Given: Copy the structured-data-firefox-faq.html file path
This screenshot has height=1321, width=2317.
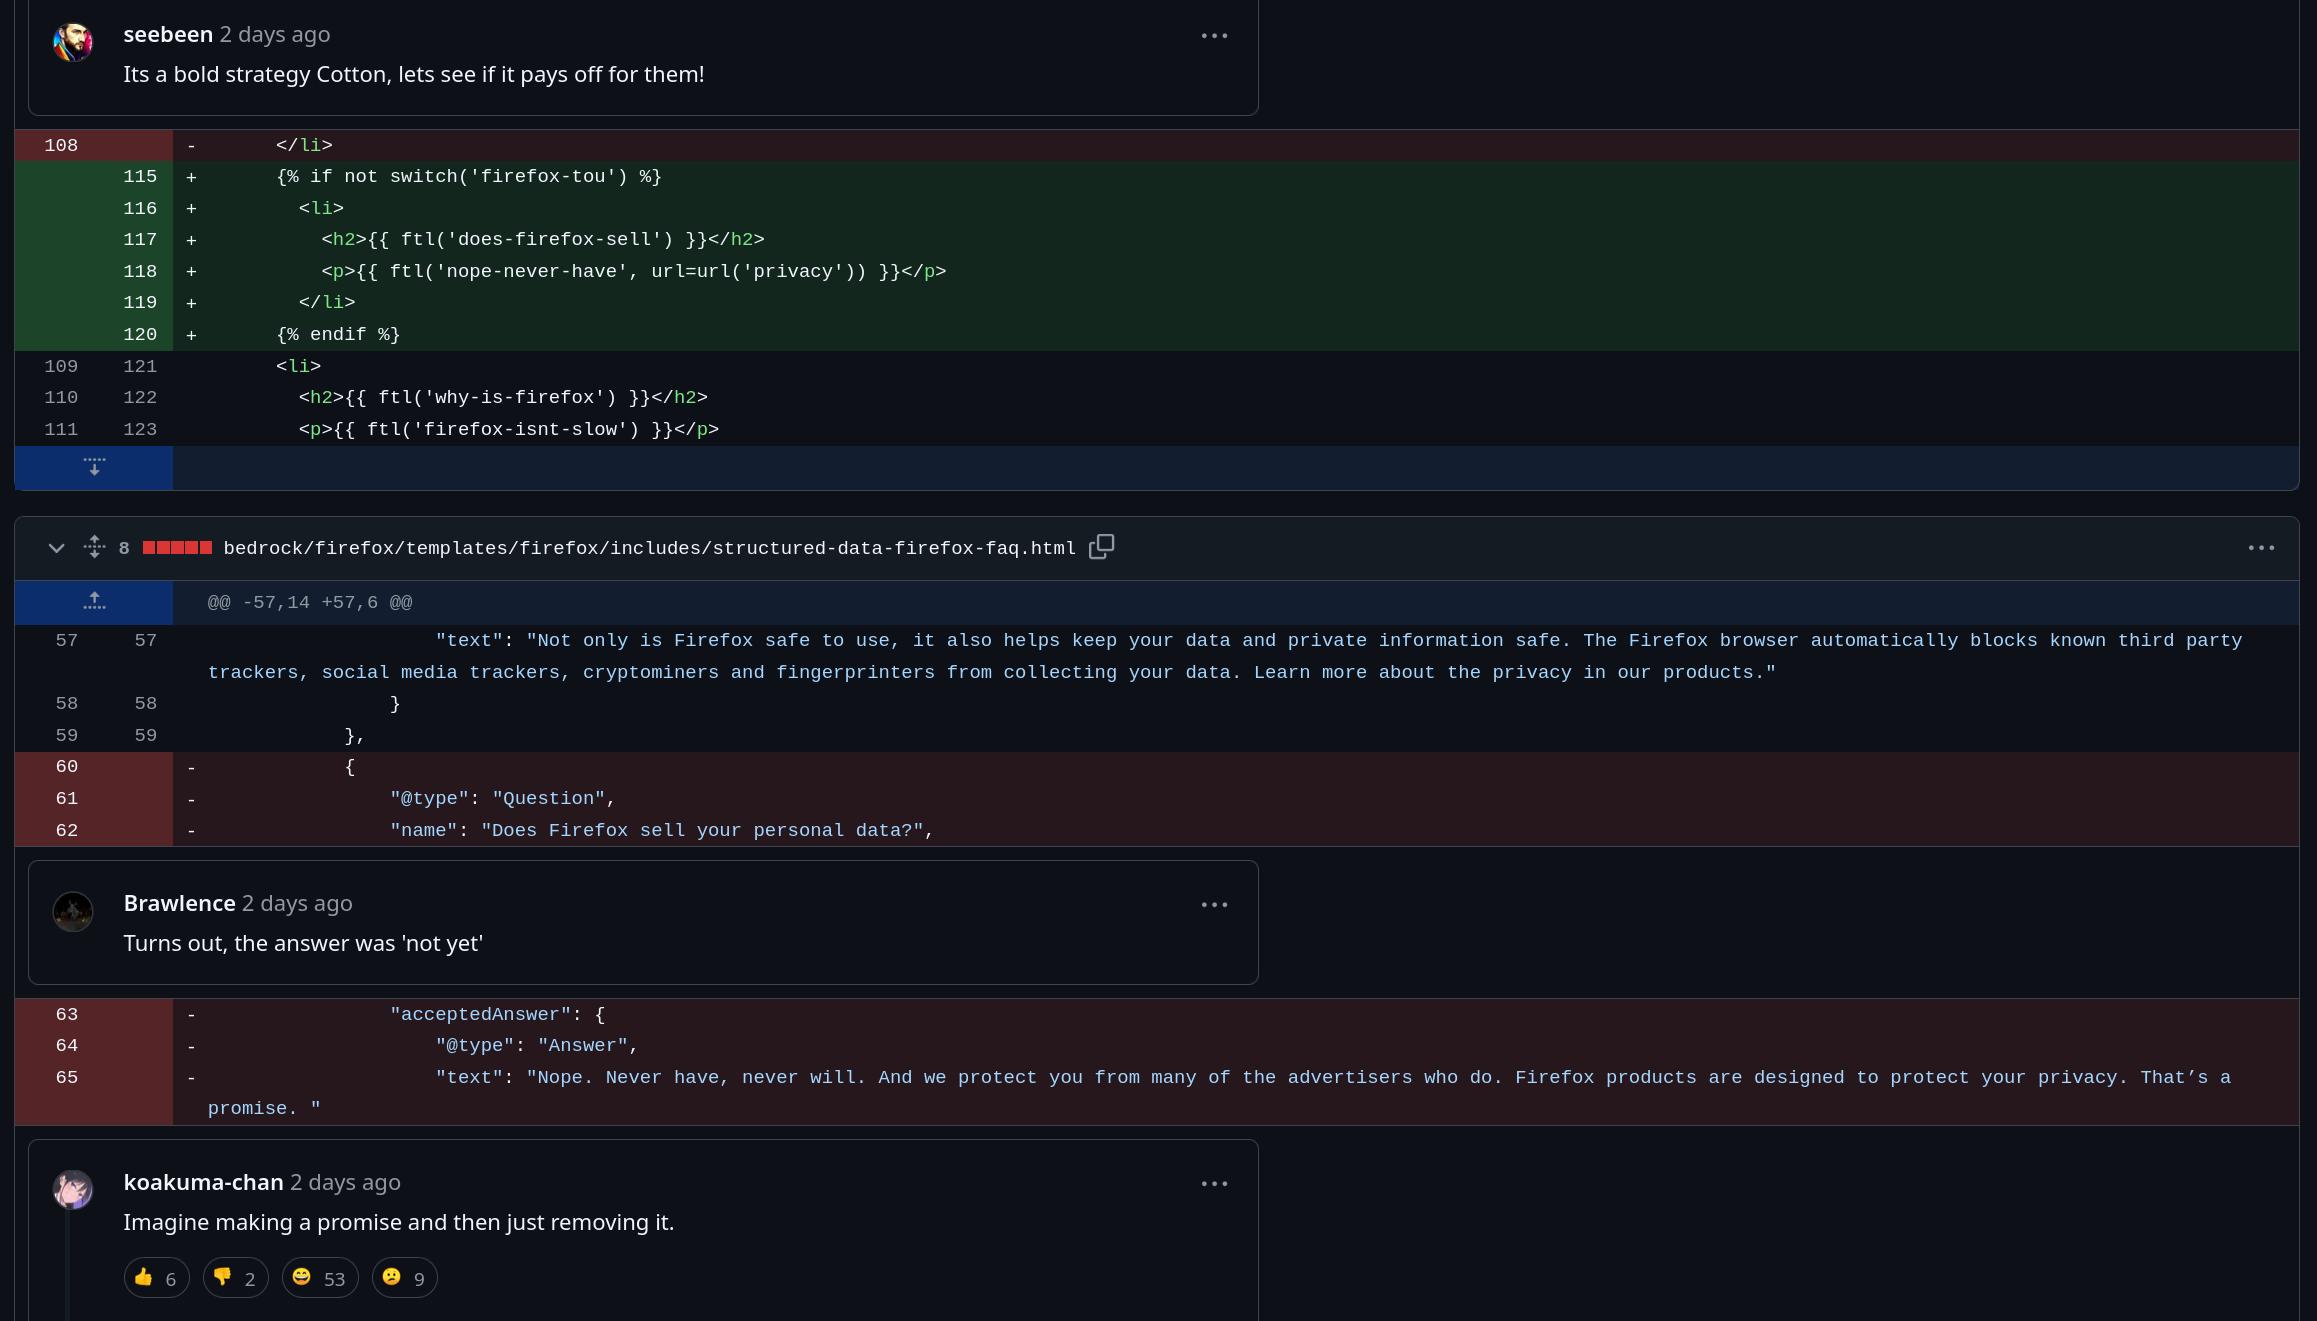Looking at the screenshot, I should [x=1101, y=547].
